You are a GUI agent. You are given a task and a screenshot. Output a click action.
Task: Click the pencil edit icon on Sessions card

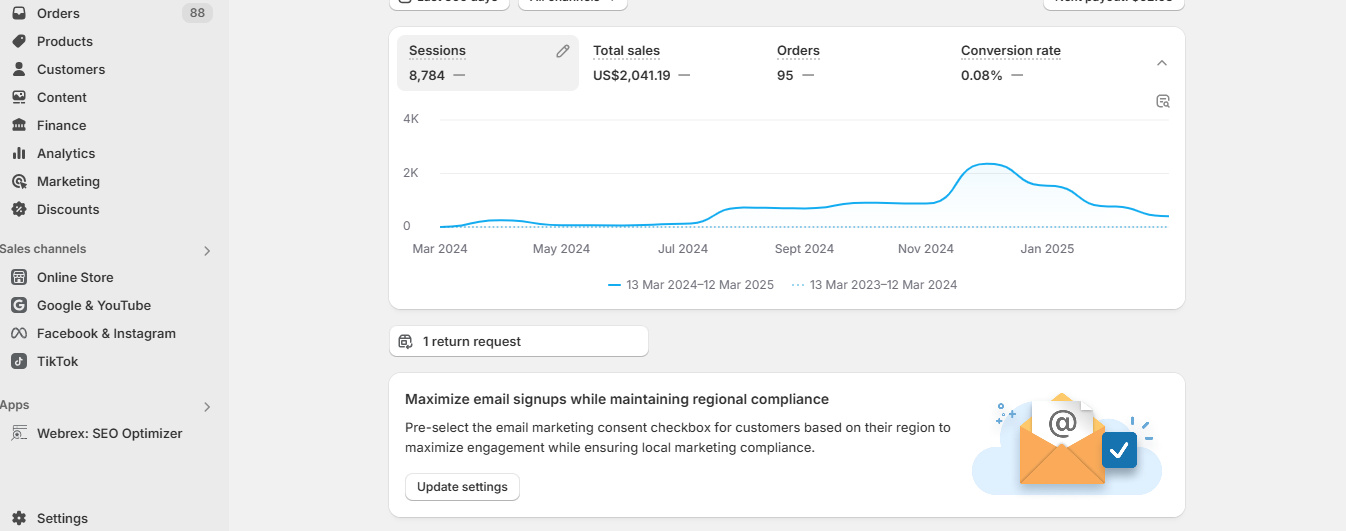point(563,51)
